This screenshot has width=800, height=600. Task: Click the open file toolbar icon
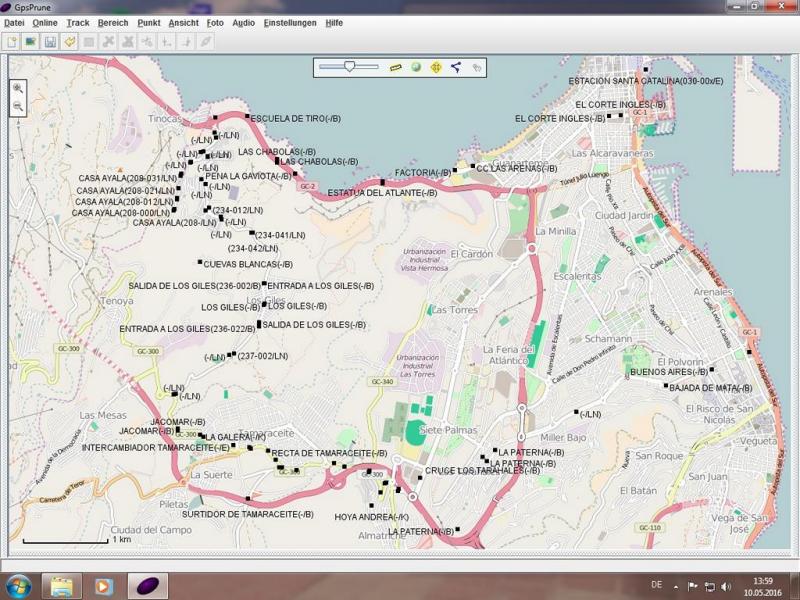[12, 41]
